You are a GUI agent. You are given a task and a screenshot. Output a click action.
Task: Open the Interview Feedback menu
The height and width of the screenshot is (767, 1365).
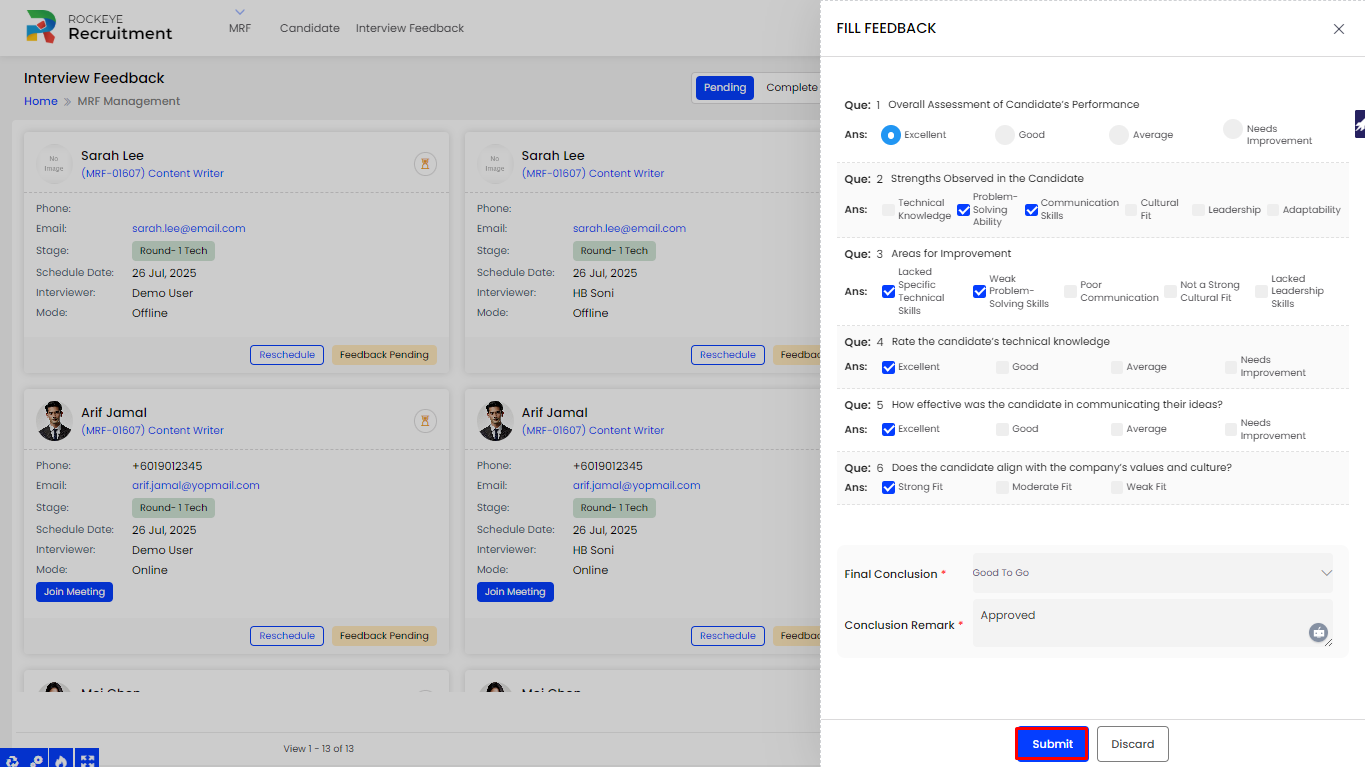pos(410,28)
